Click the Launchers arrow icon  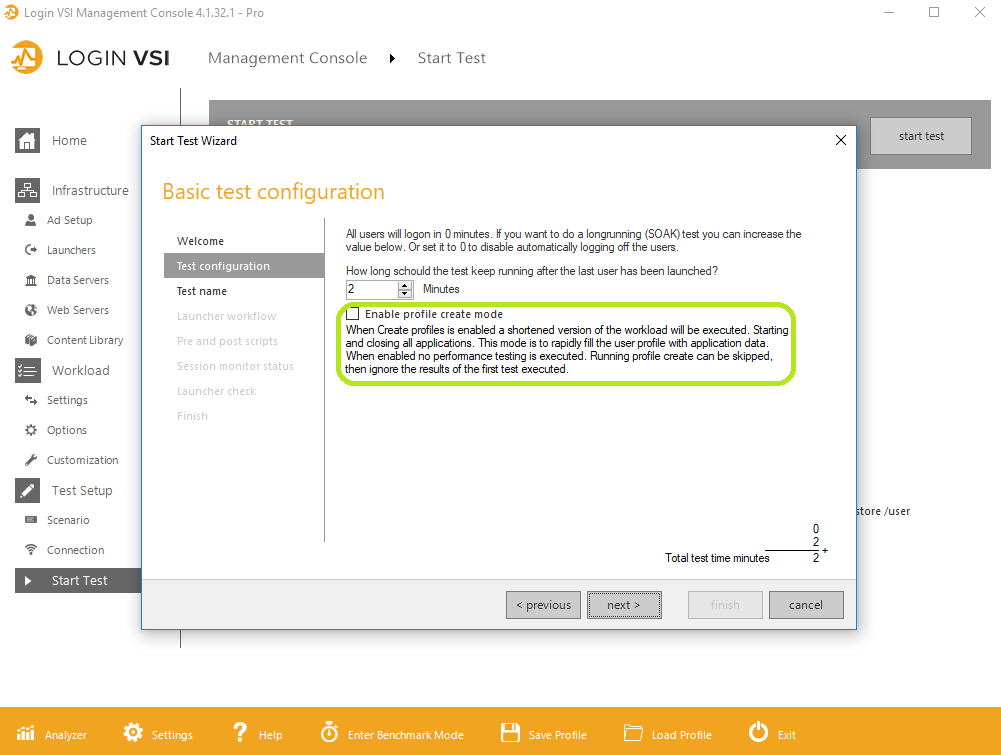pos(31,250)
